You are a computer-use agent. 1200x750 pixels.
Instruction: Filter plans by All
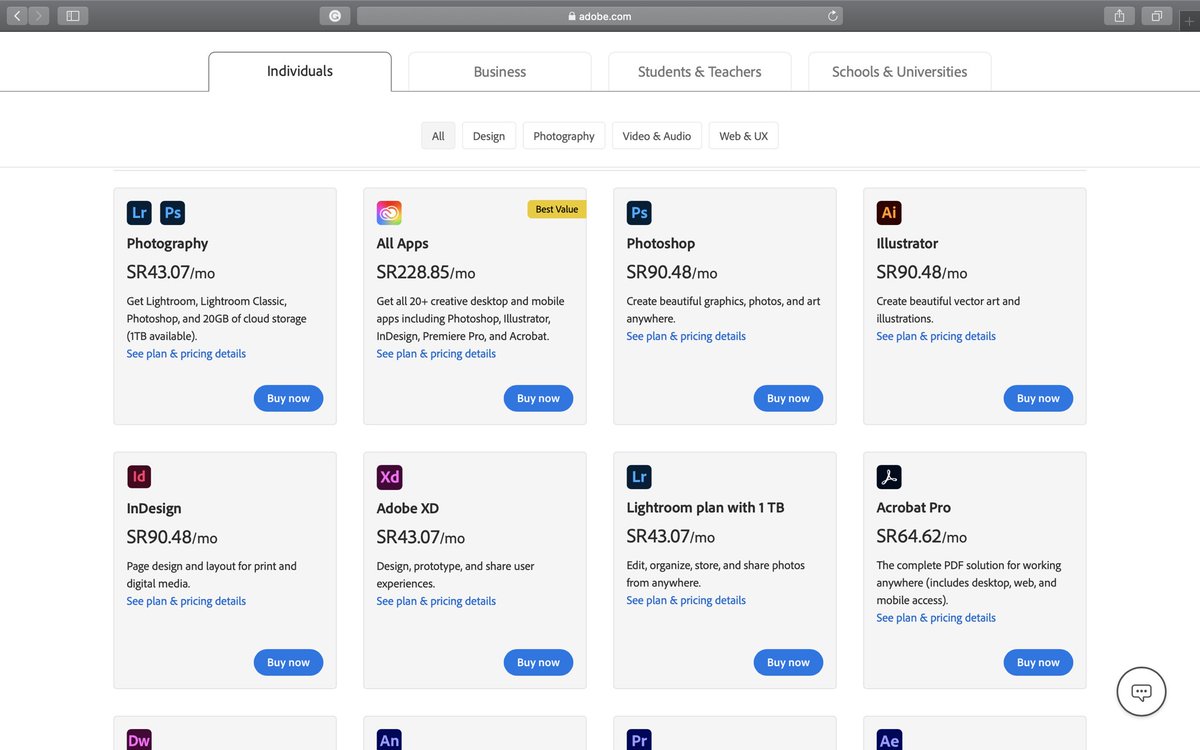tap(438, 136)
